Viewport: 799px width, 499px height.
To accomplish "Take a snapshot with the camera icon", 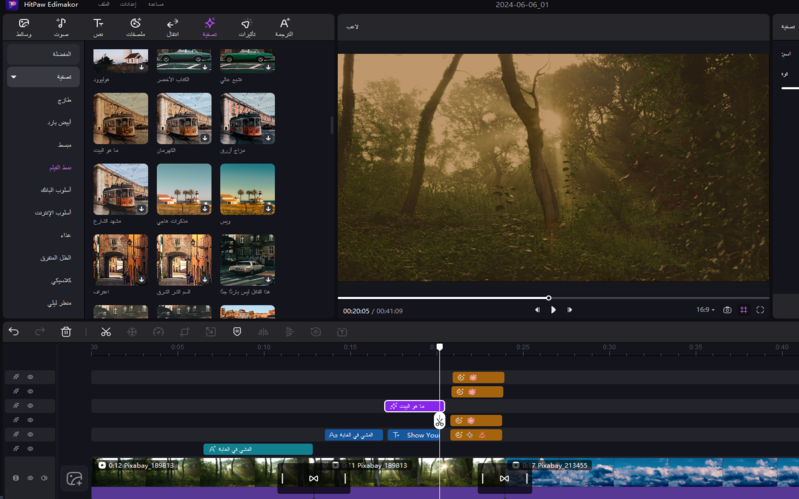I will [x=727, y=310].
